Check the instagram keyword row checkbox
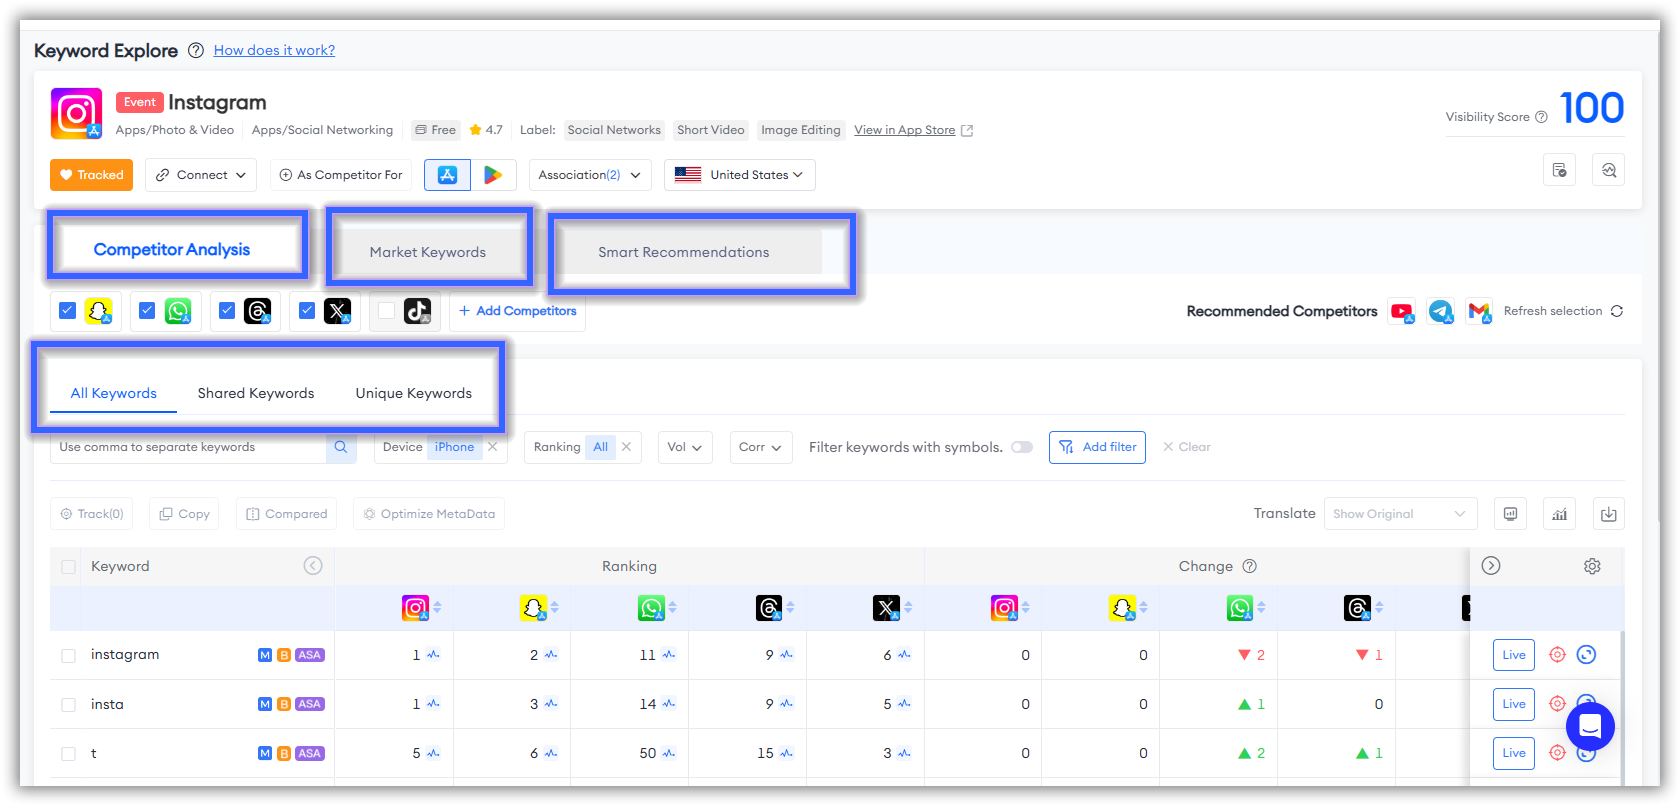1680x806 pixels. [68, 656]
